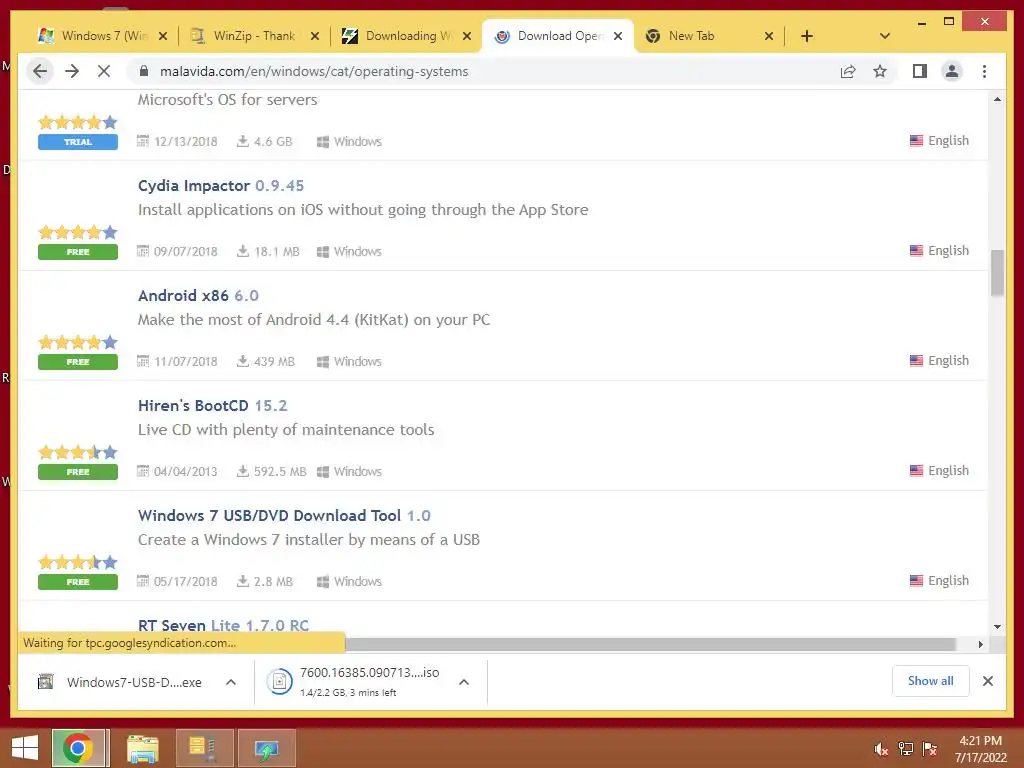Click the 592.5 MB download size
This screenshot has width=1024, height=768.
click(x=280, y=472)
